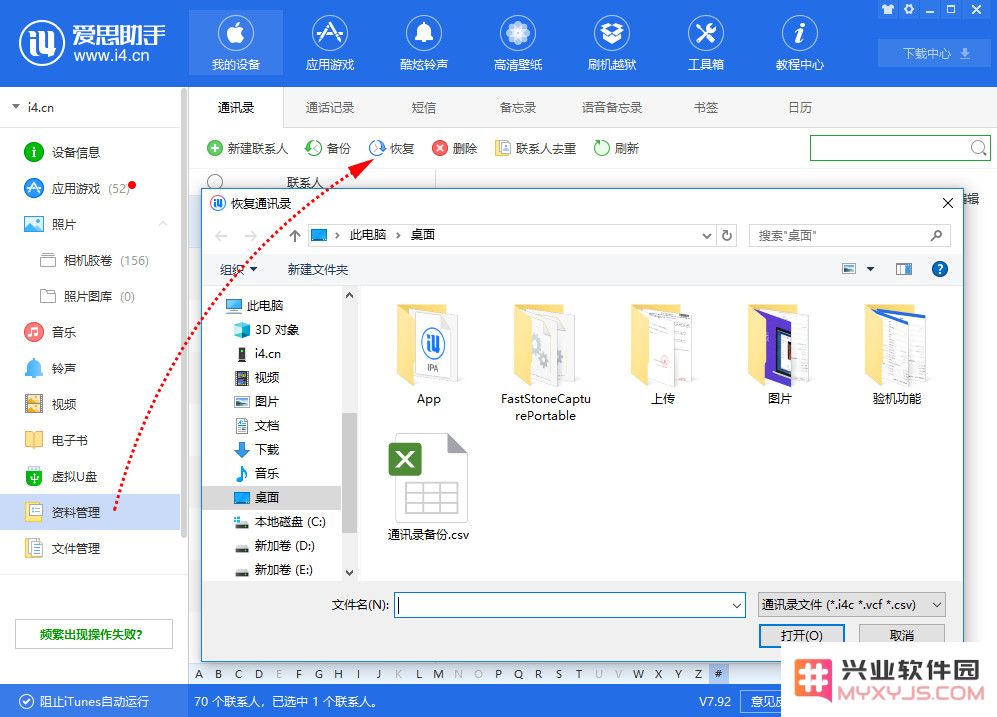This screenshot has height=717, width=997.
Task: Click the 恢复 contacts button
Action: (x=391, y=148)
